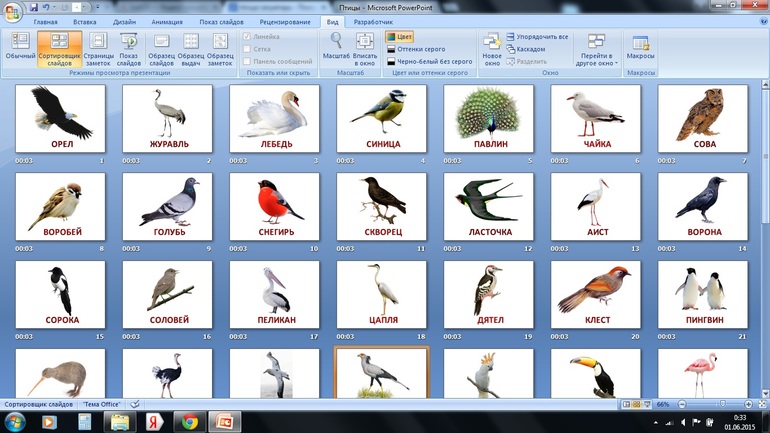Start the slide show (Показ слайдов) from the ribbon
Image resolution: width=770 pixels, height=433 pixels.
pyautogui.click(x=129, y=47)
